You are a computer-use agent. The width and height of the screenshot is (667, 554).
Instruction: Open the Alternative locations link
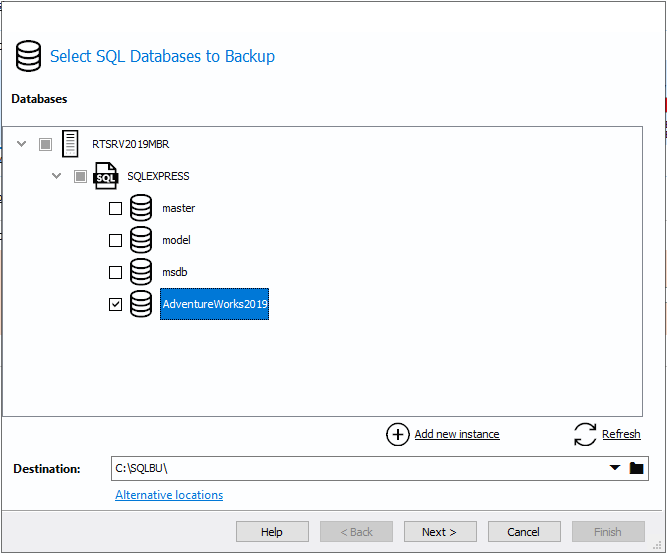tap(169, 495)
